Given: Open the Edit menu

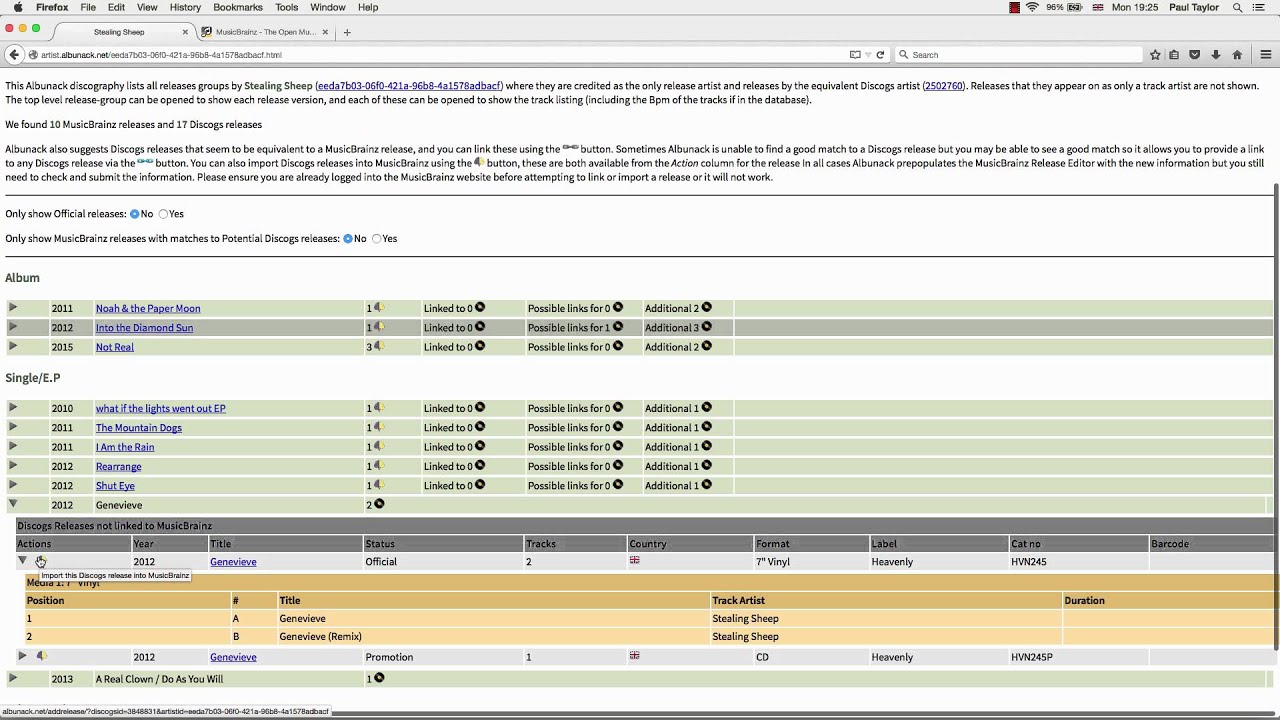Looking at the screenshot, I should pos(117,7).
